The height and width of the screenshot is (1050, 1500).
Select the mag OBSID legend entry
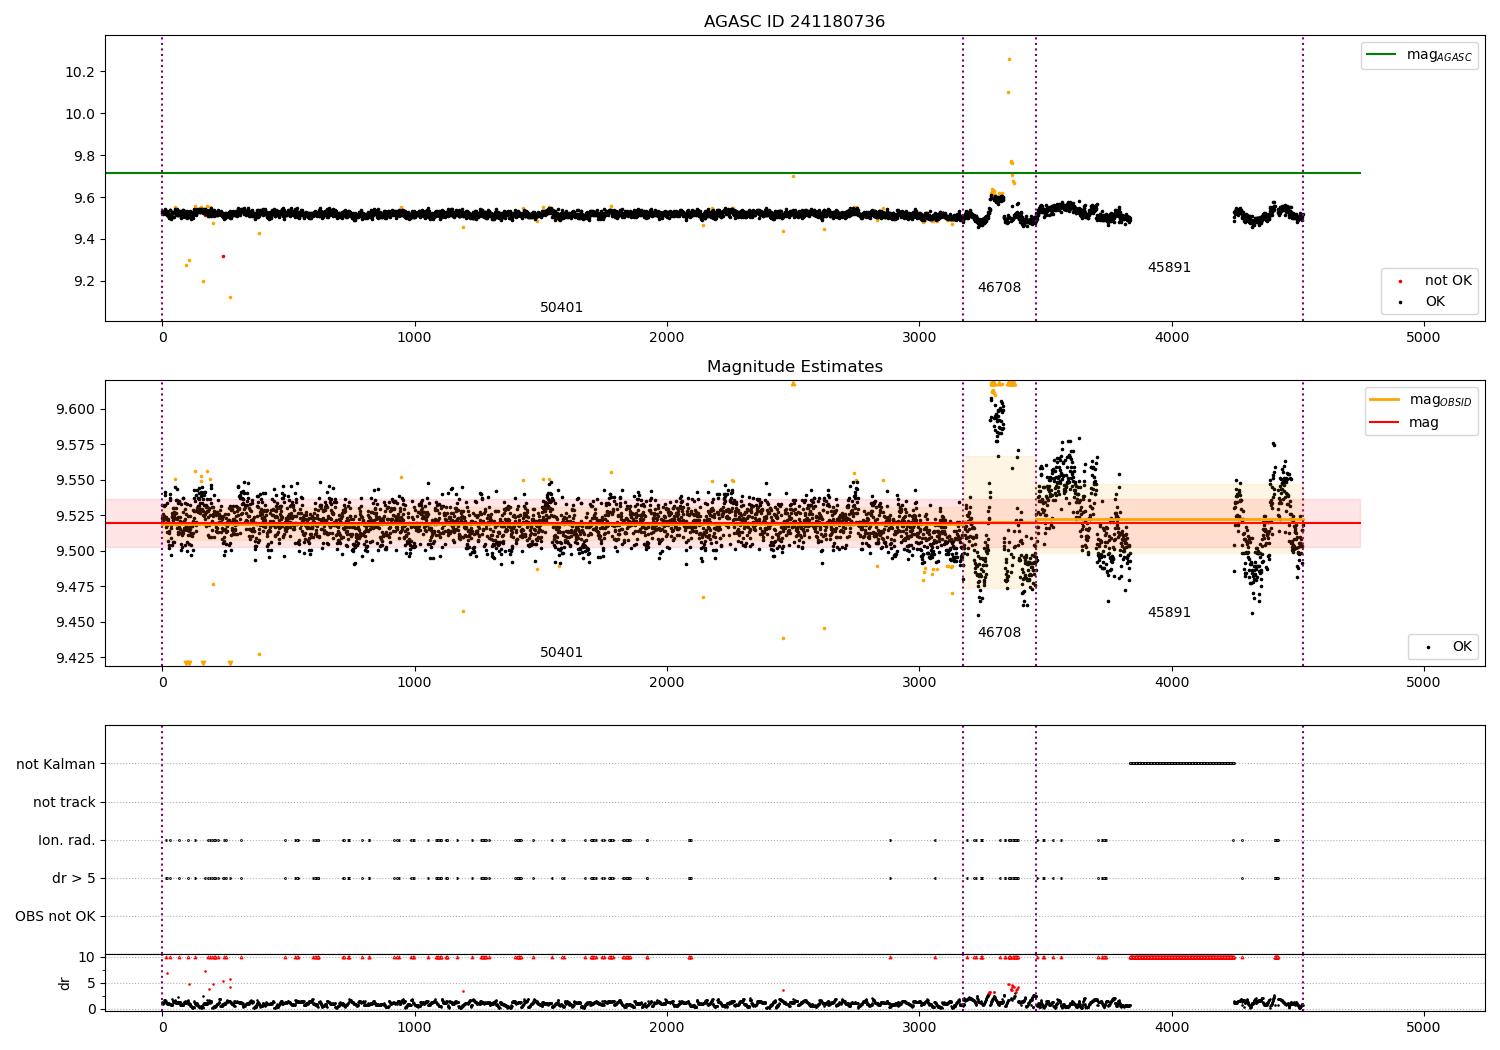1421,400
